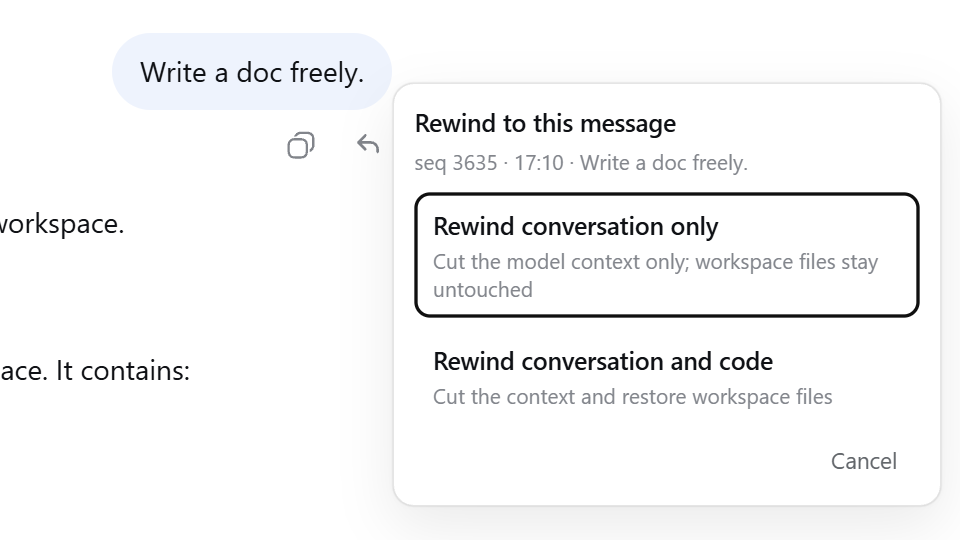Click the gray message preview in dialog subtitle
The width and height of the screenshot is (960, 540).
click(x=664, y=163)
